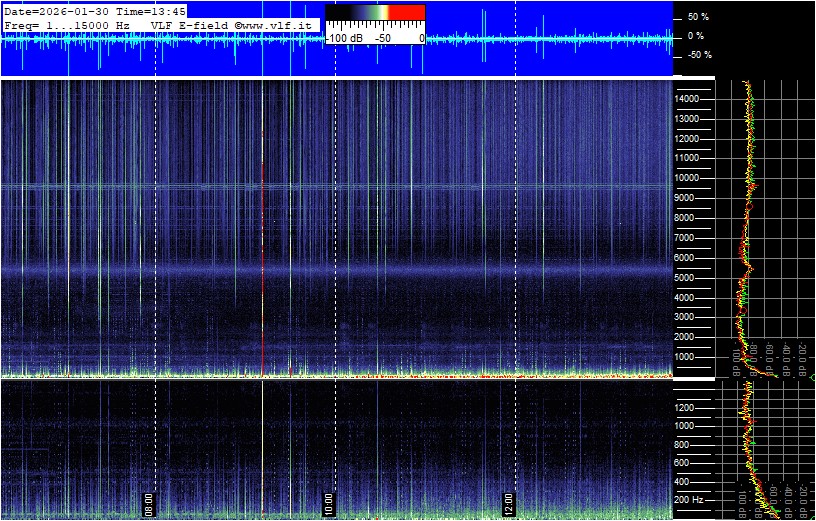This screenshot has width=816, height=521.
Task: Click the 10:00 time marker label
Action: [x=329, y=502]
